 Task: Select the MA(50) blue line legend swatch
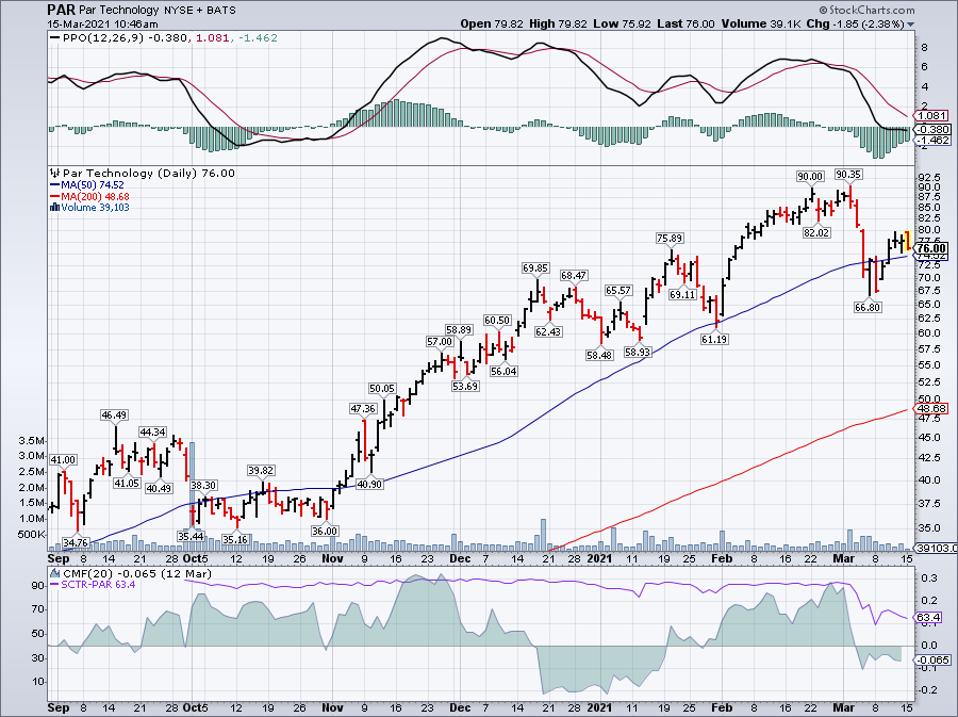54,184
